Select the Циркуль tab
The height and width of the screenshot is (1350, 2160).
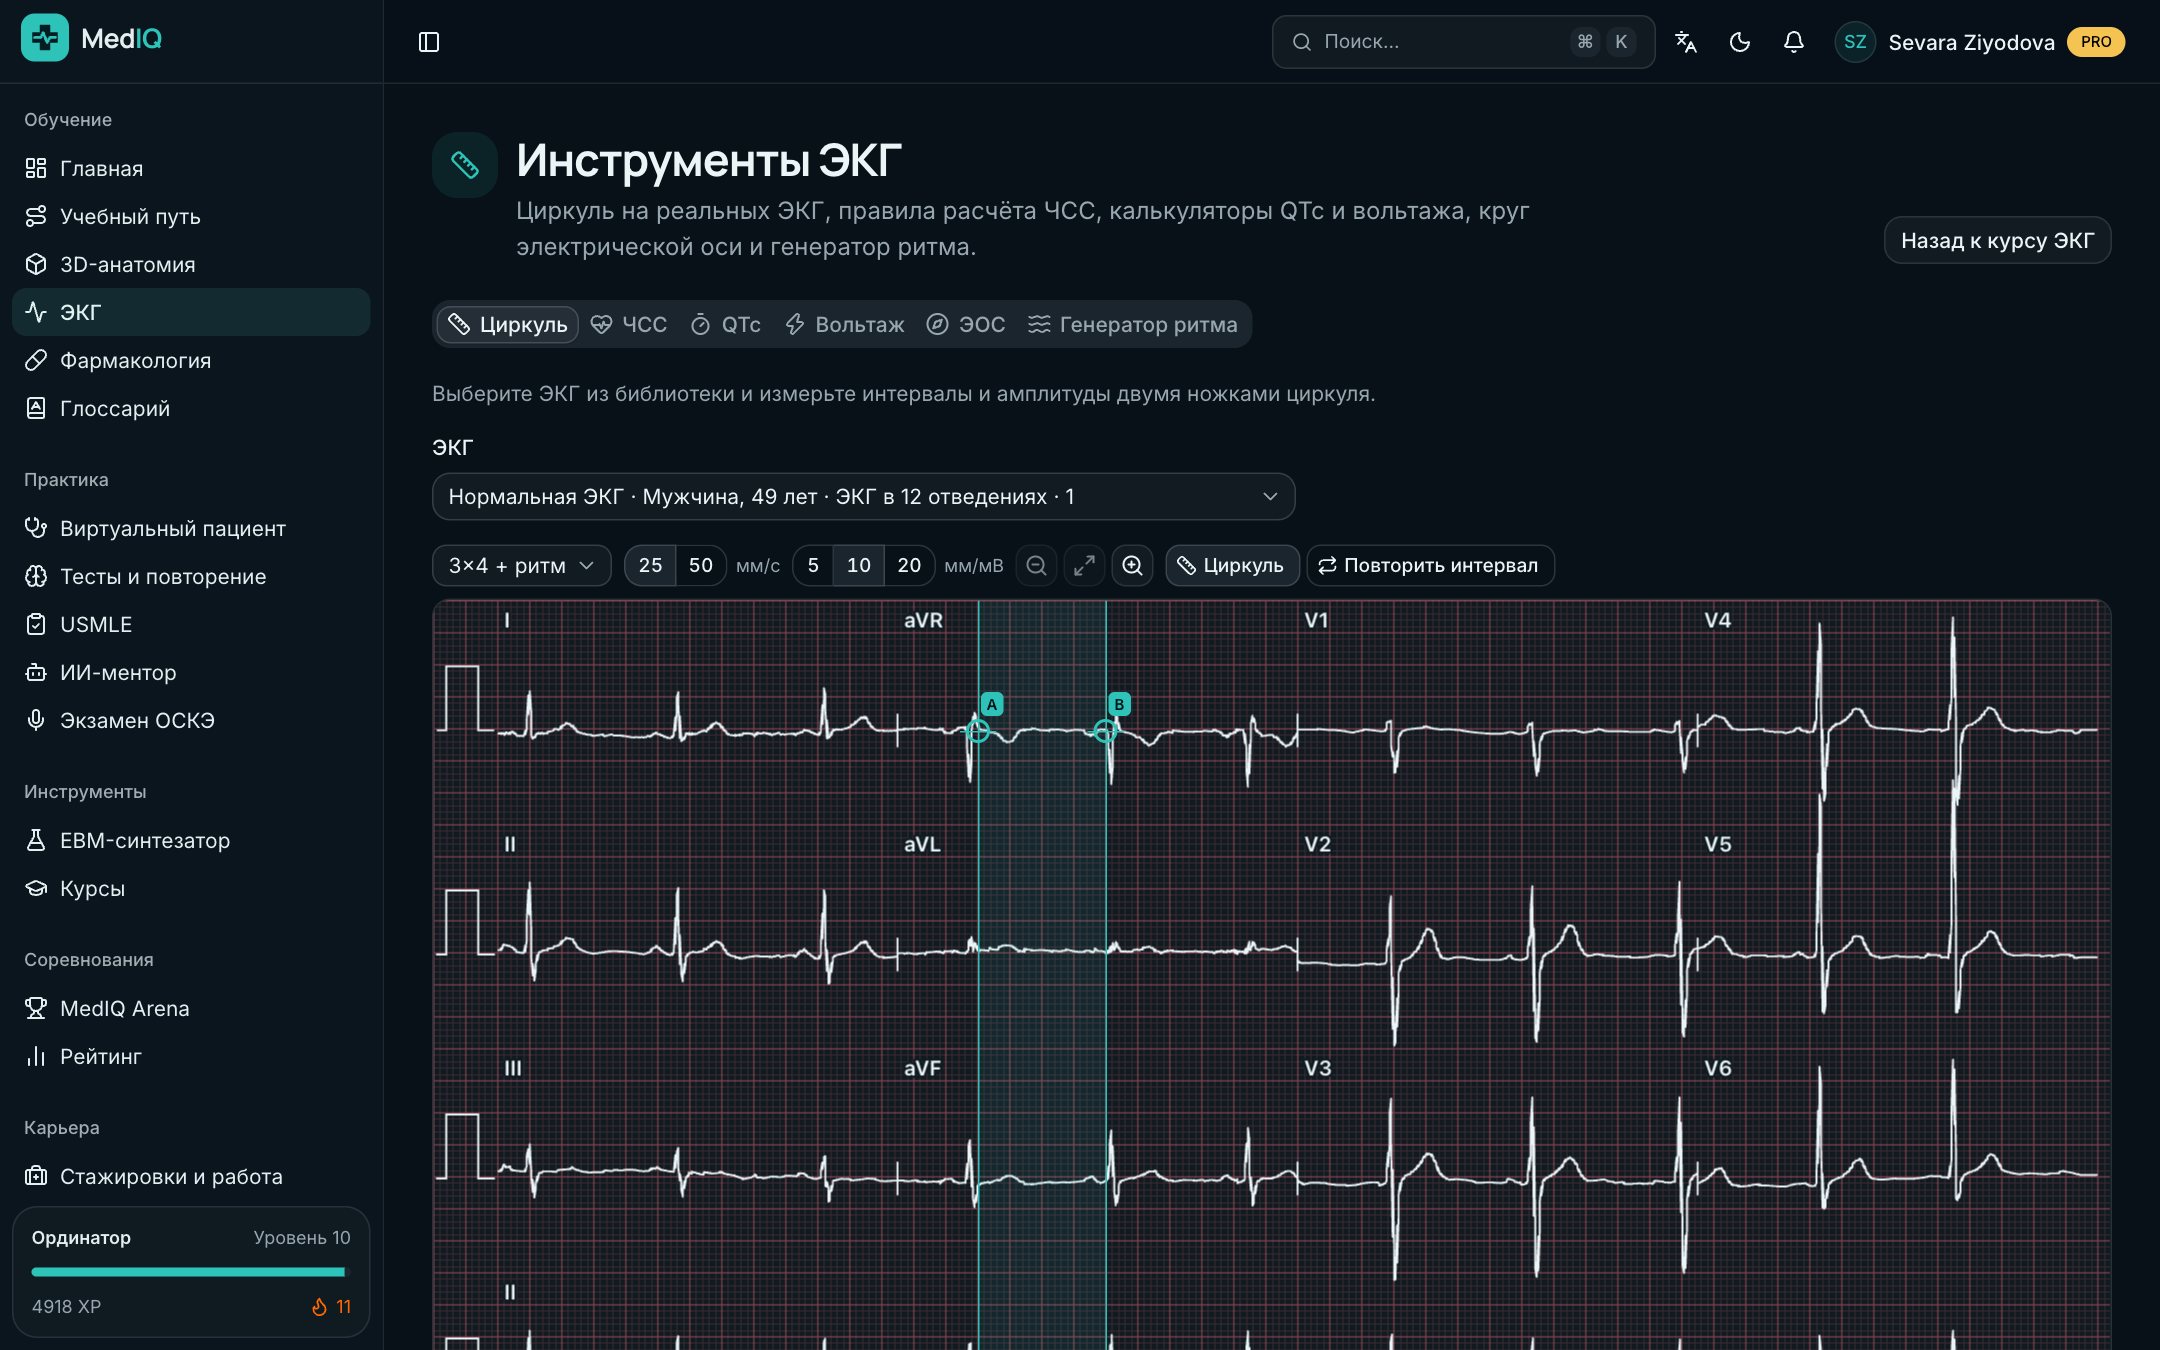click(x=508, y=325)
